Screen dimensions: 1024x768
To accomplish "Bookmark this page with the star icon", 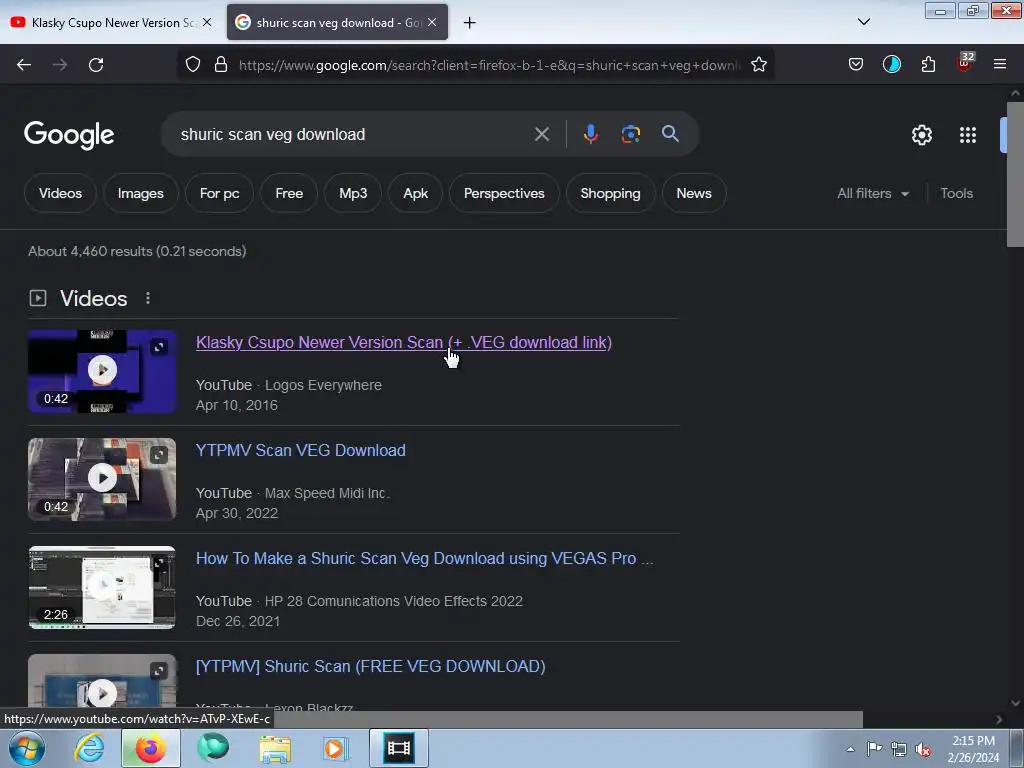I will point(758,65).
